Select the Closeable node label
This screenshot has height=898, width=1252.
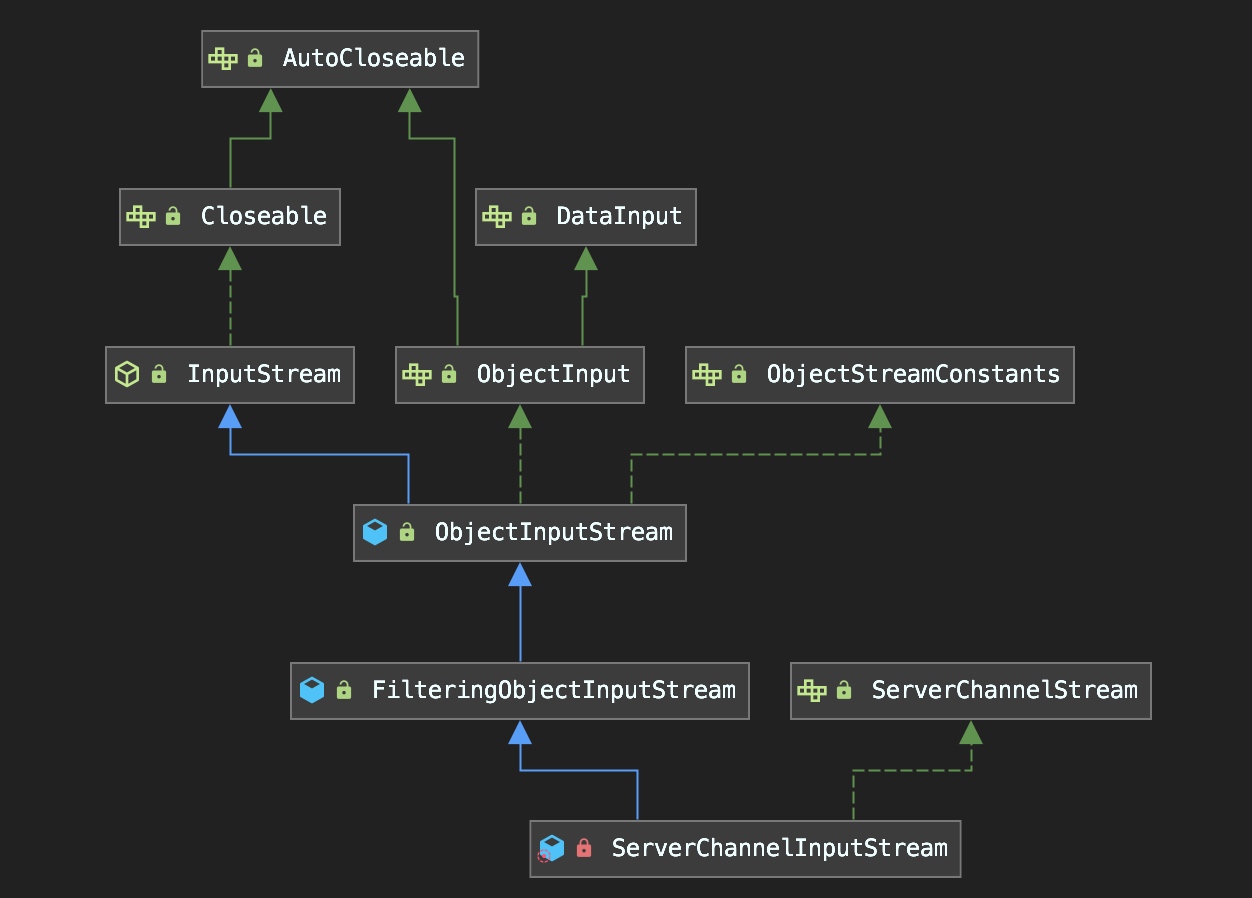coord(264,216)
